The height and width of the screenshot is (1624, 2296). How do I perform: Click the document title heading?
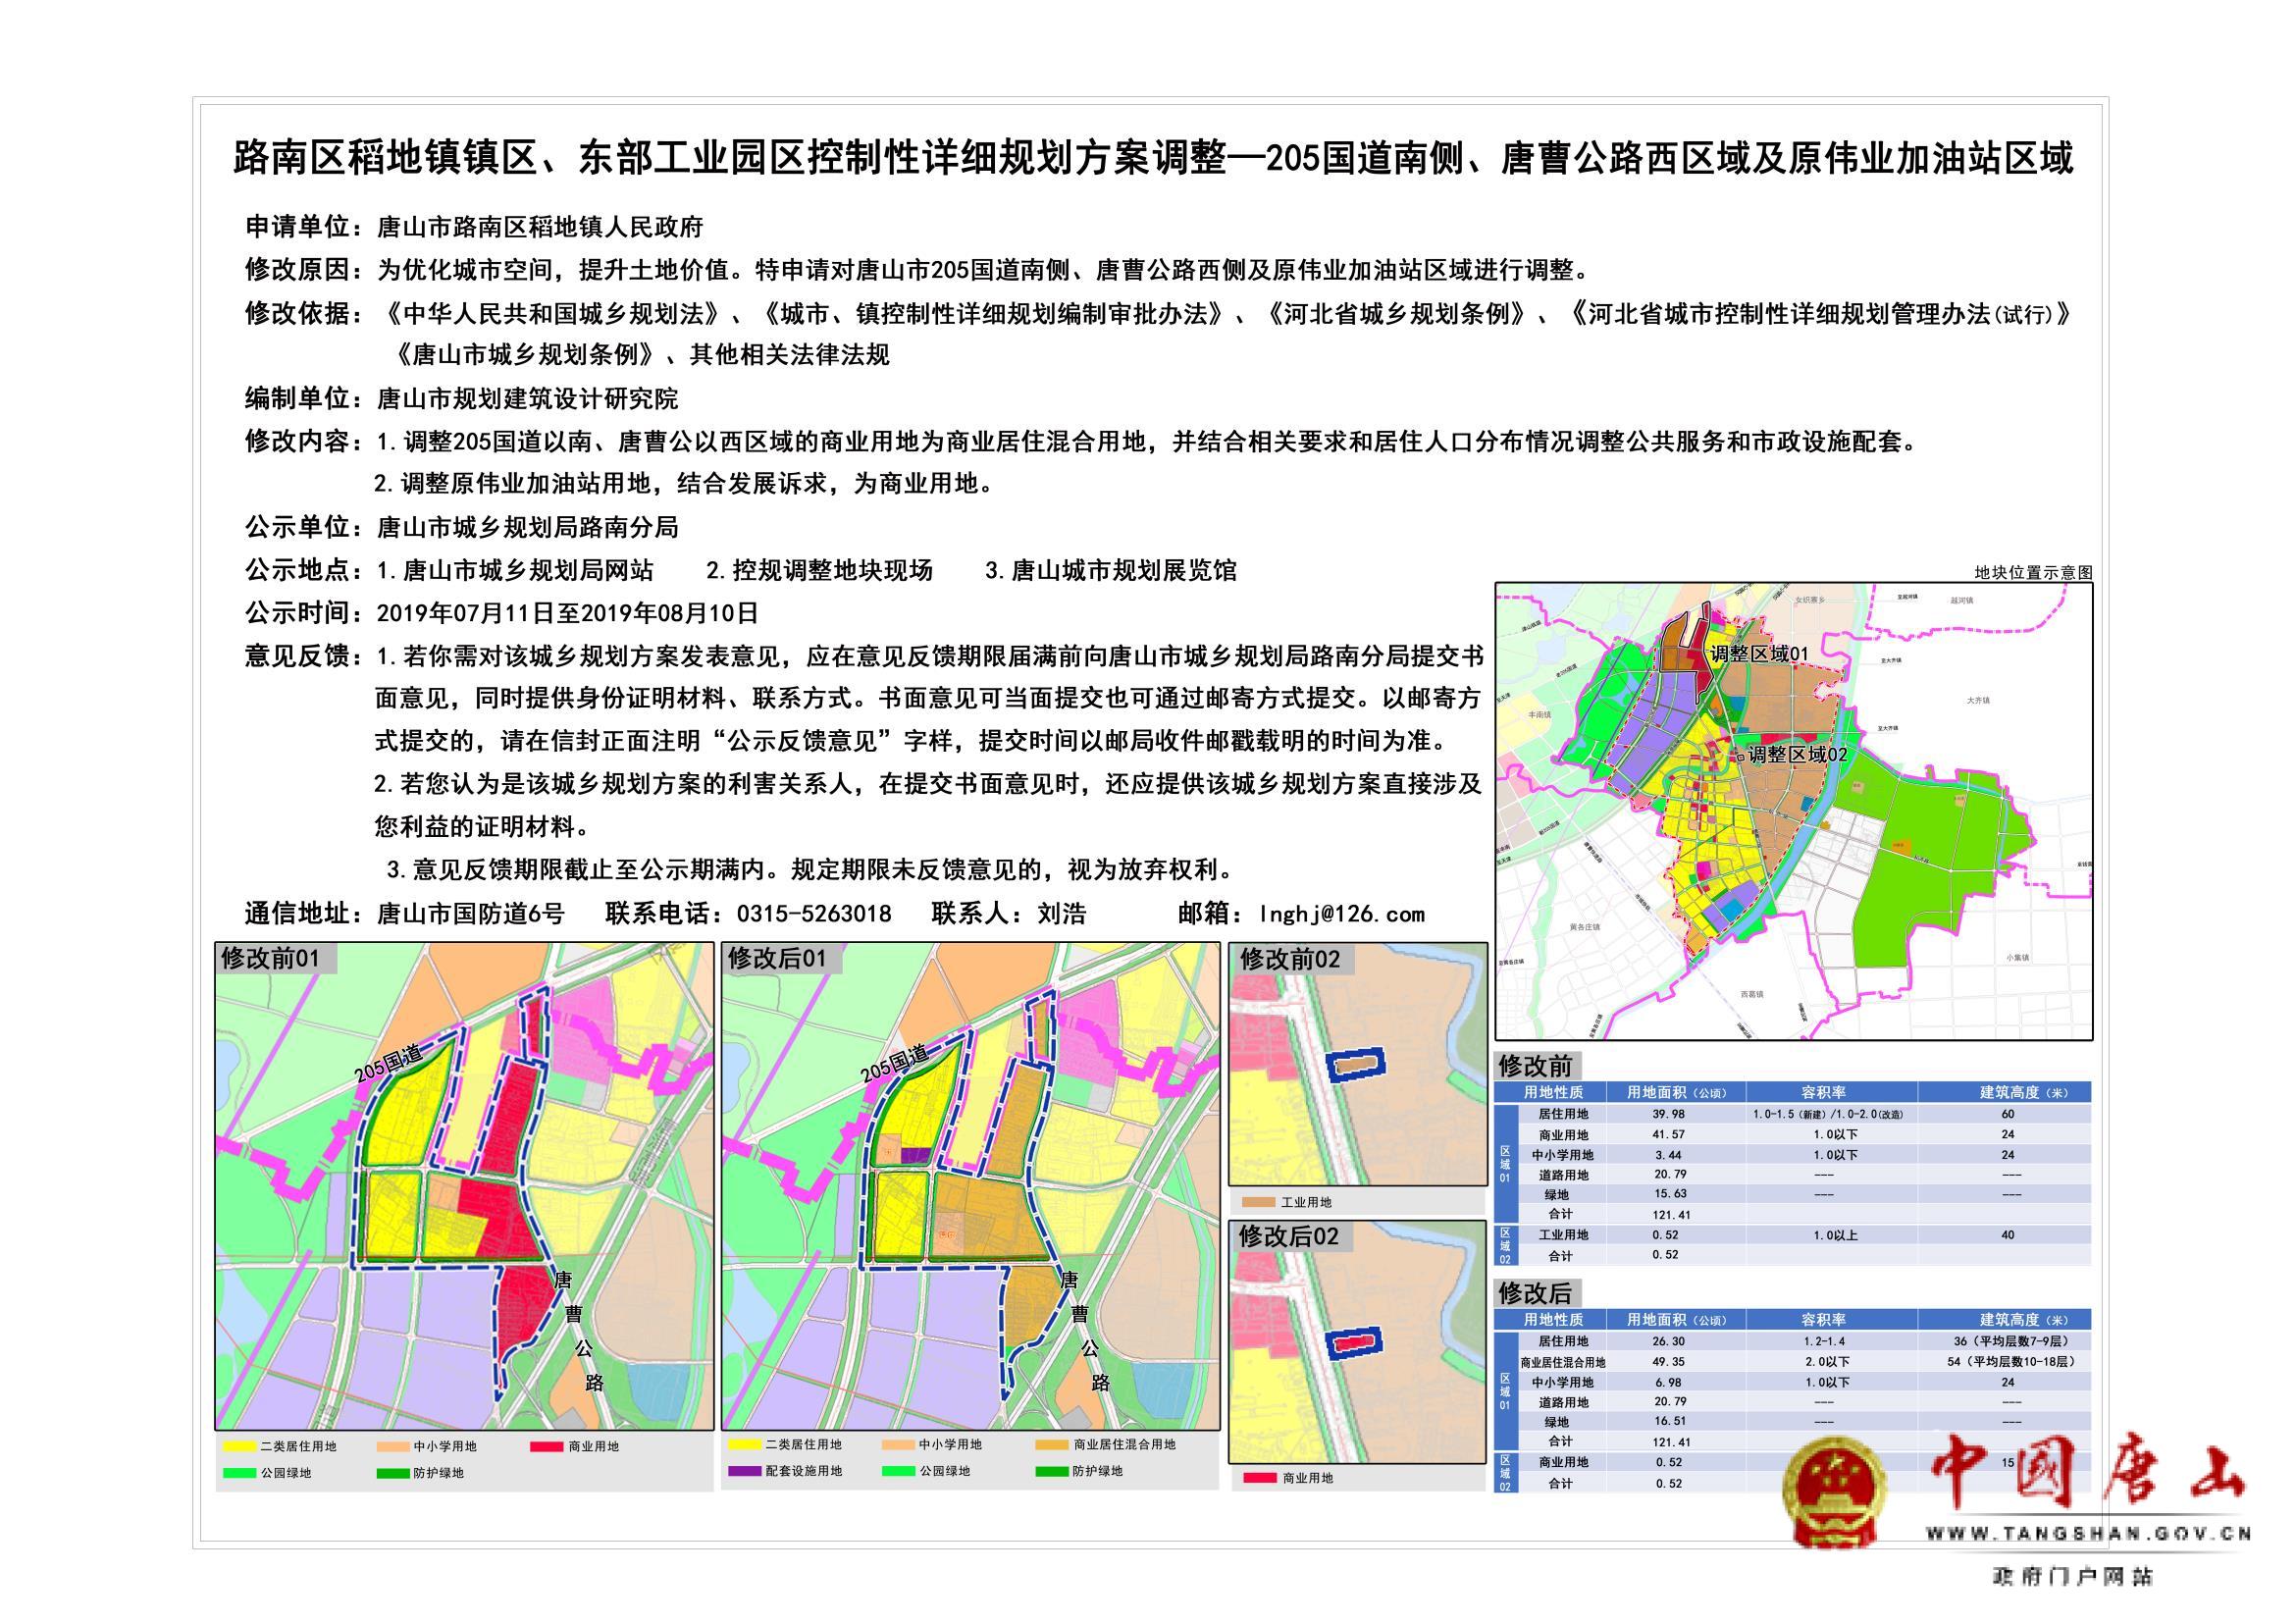1154,158
